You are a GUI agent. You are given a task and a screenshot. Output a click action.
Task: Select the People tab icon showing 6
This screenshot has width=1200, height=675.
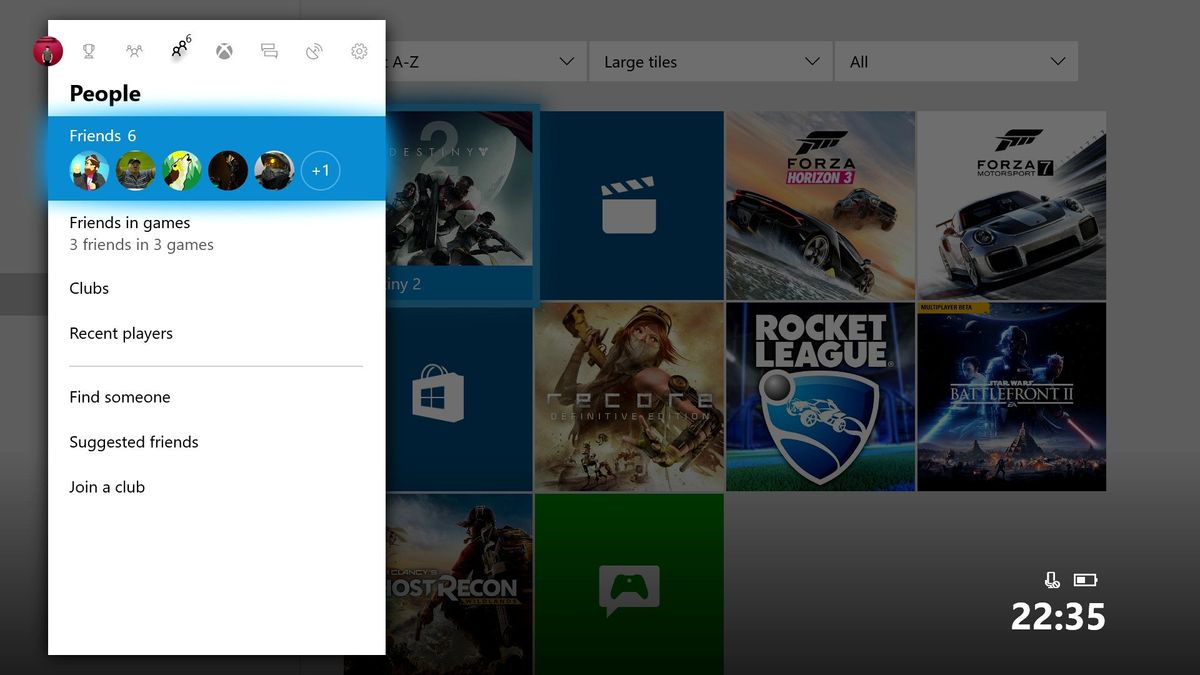coord(178,51)
